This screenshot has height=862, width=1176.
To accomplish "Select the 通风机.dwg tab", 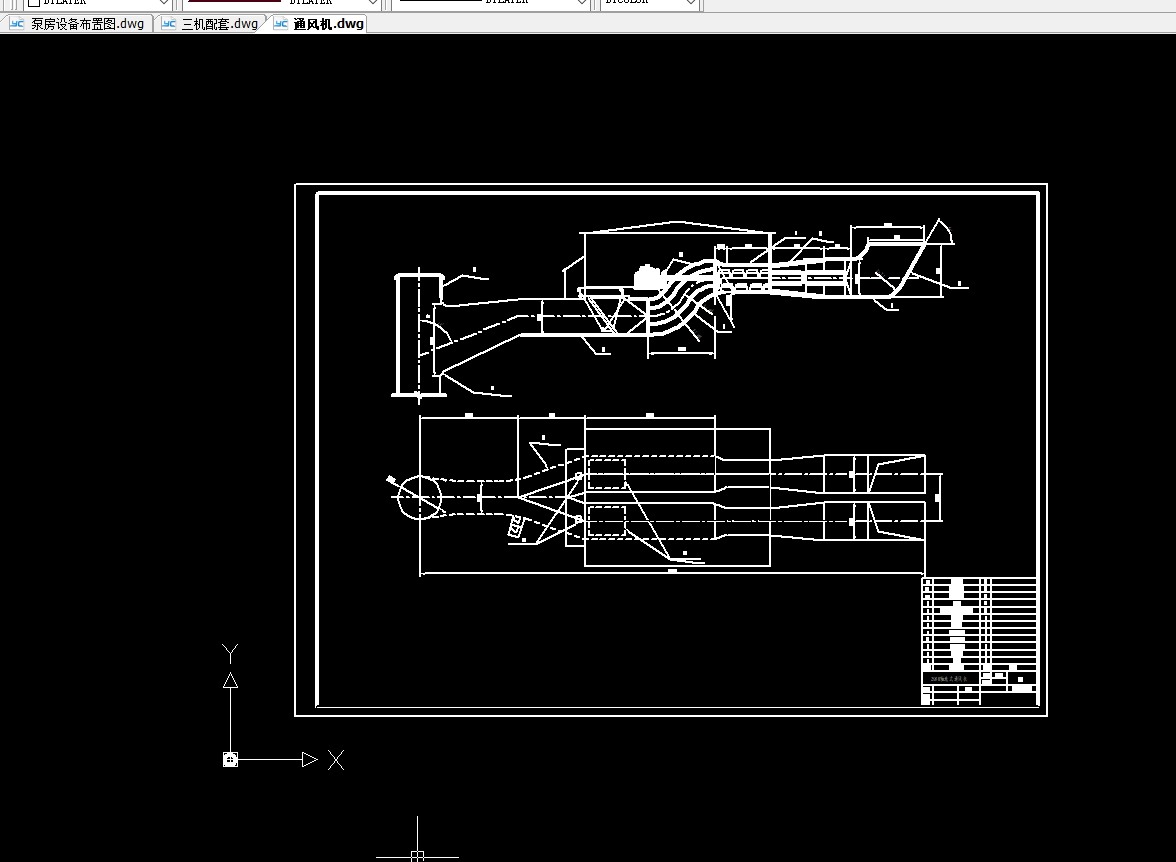I will point(320,24).
